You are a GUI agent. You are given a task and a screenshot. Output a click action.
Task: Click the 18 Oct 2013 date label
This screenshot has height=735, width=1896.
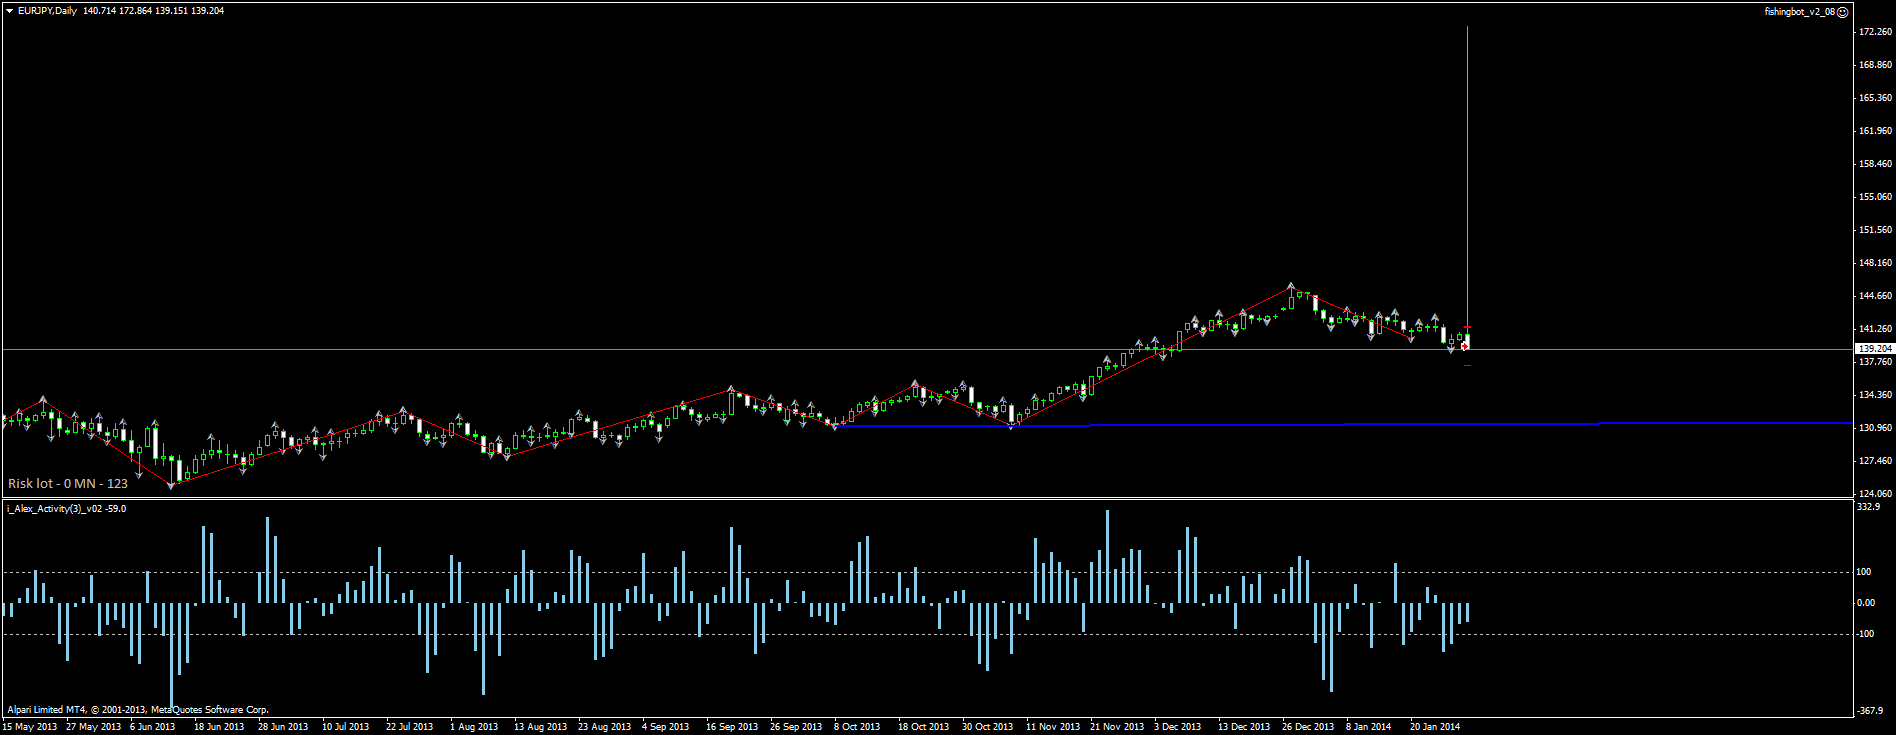923,727
